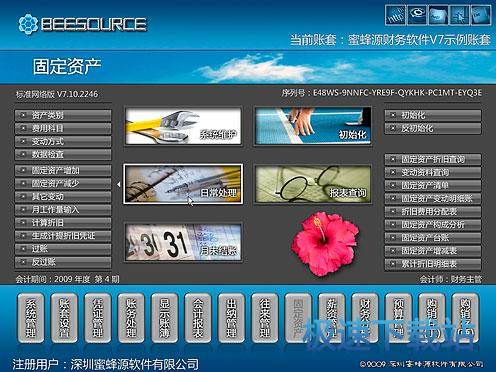Open 累计折旧明细表 report
The image size is (496, 372).
pos(433,264)
